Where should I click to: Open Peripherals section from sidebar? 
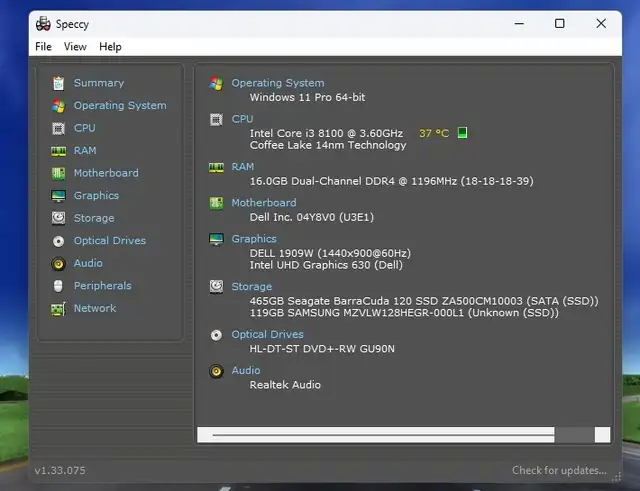pos(103,286)
